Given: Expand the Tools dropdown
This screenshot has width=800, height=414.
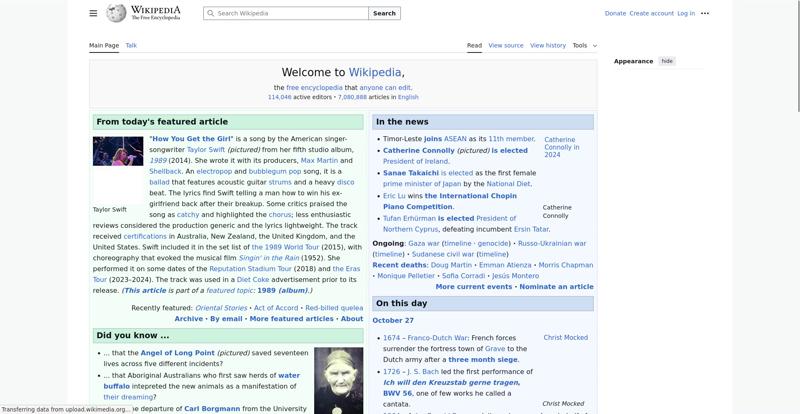Looking at the screenshot, I should (584, 45).
